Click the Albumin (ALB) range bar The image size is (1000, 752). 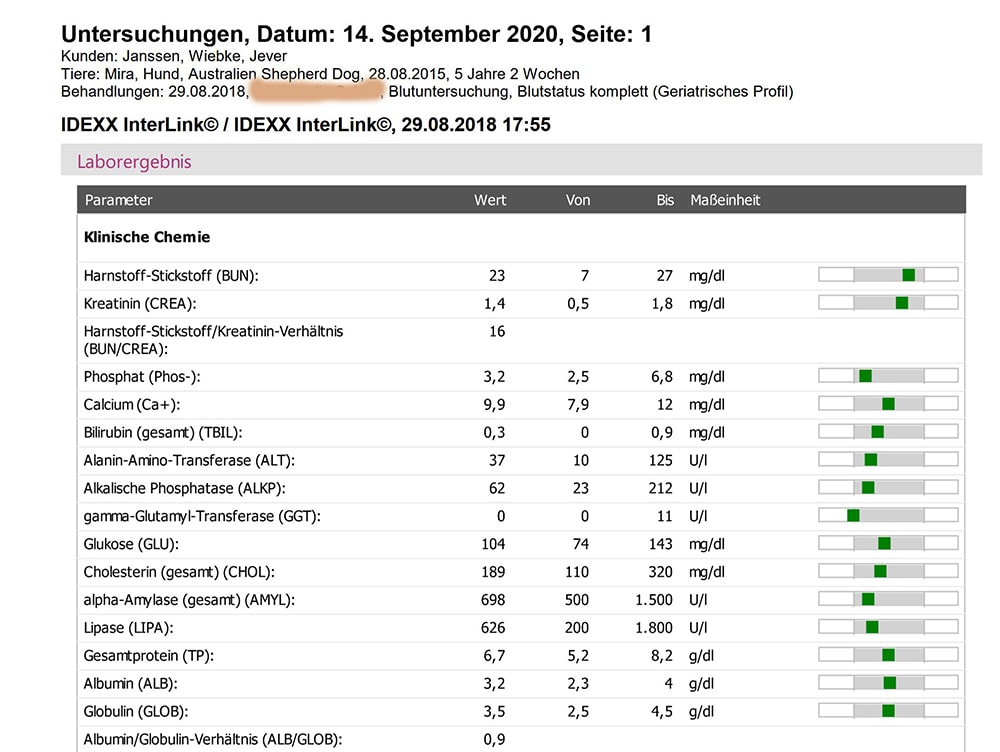pos(888,683)
